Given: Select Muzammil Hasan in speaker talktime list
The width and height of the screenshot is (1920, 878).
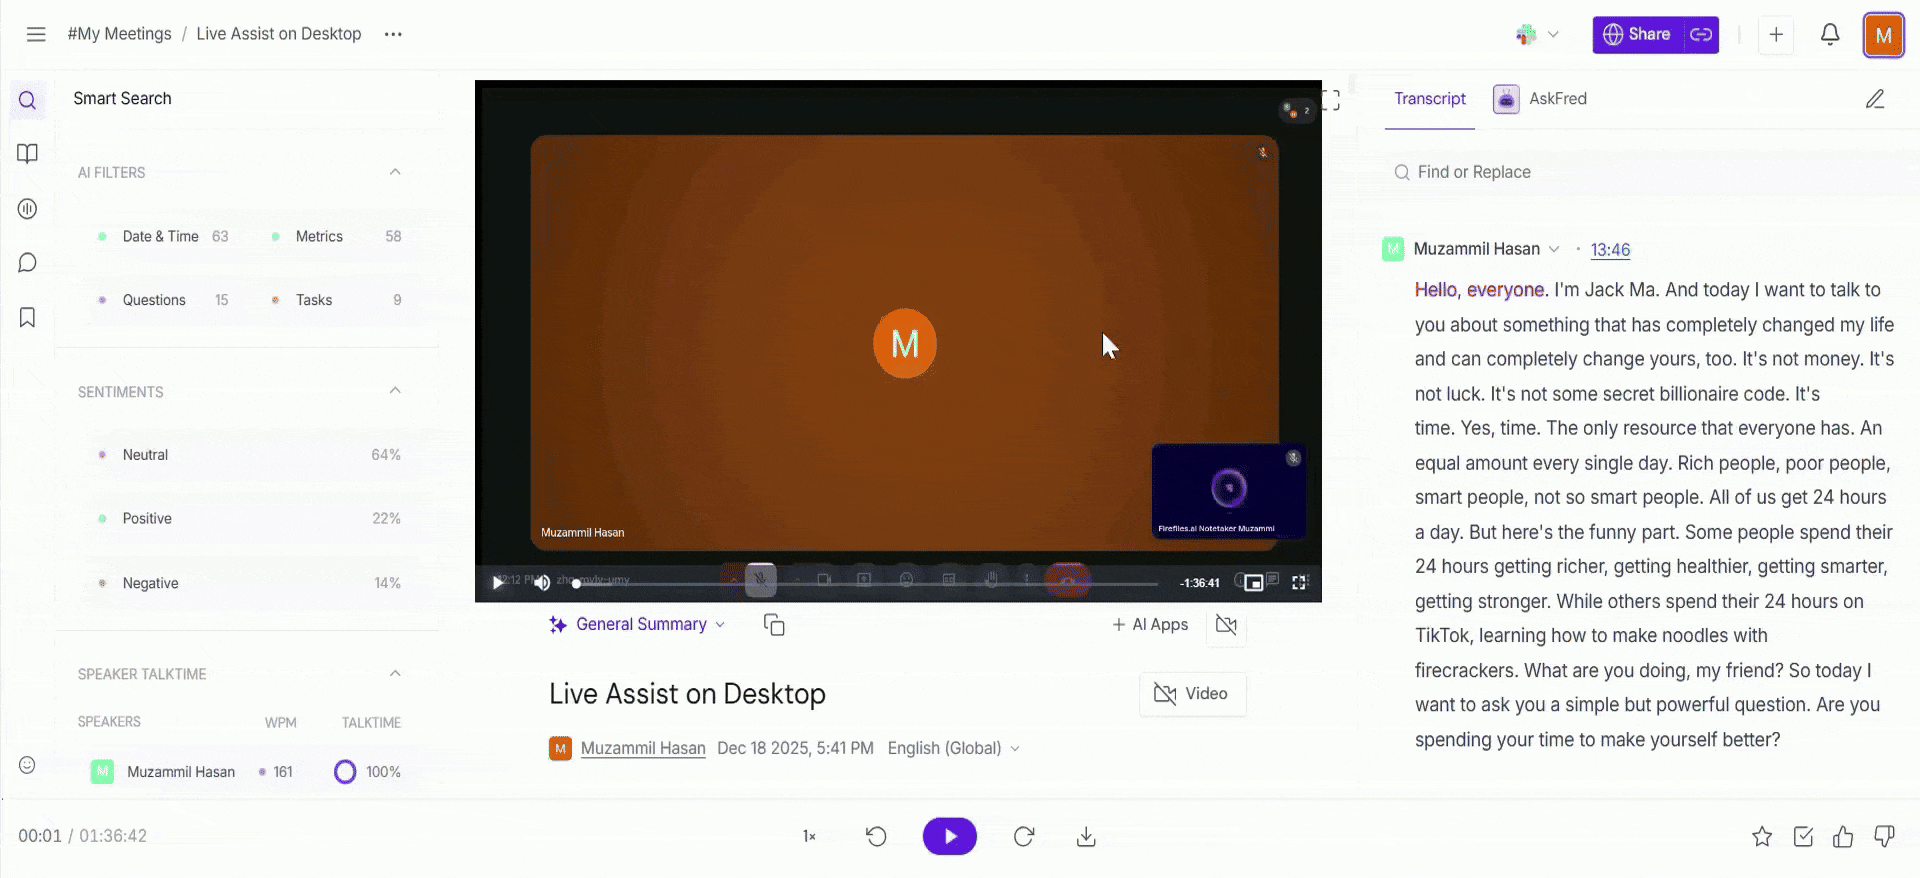Looking at the screenshot, I should (180, 772).
